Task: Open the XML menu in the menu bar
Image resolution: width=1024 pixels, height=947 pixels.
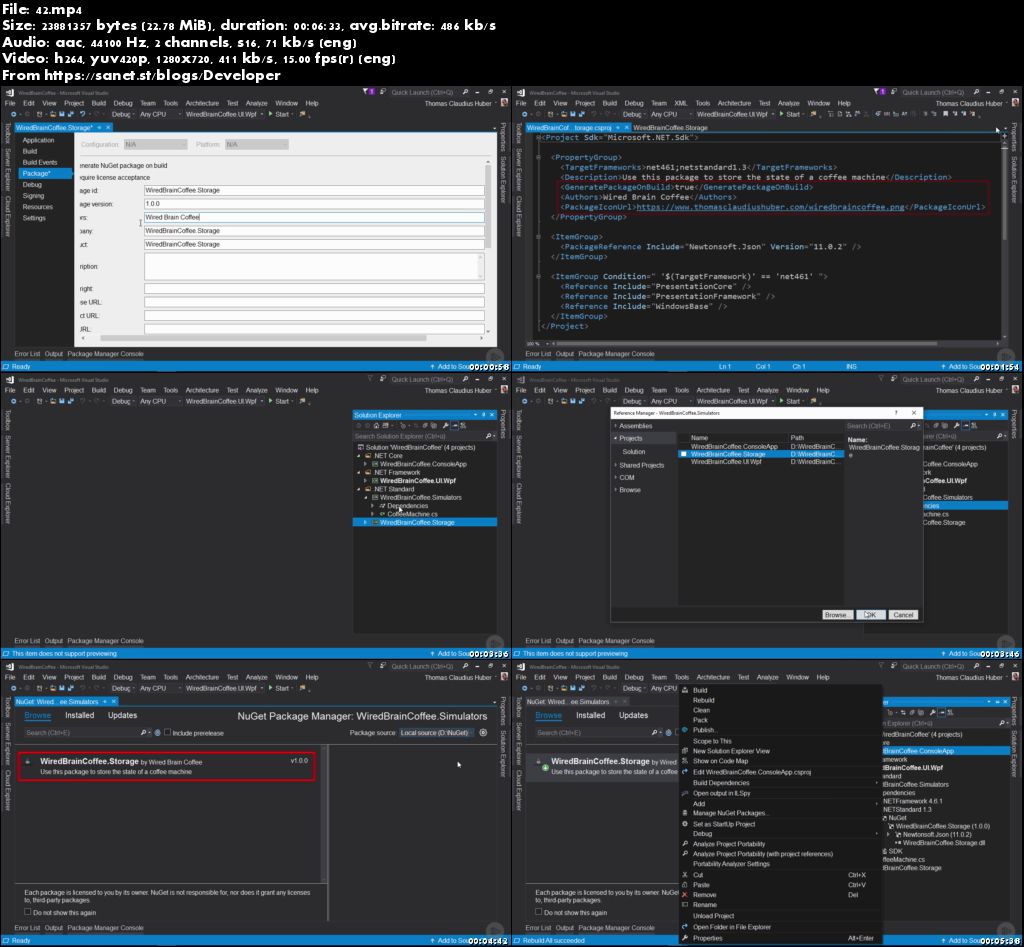Action: click(x=680, y=103)
